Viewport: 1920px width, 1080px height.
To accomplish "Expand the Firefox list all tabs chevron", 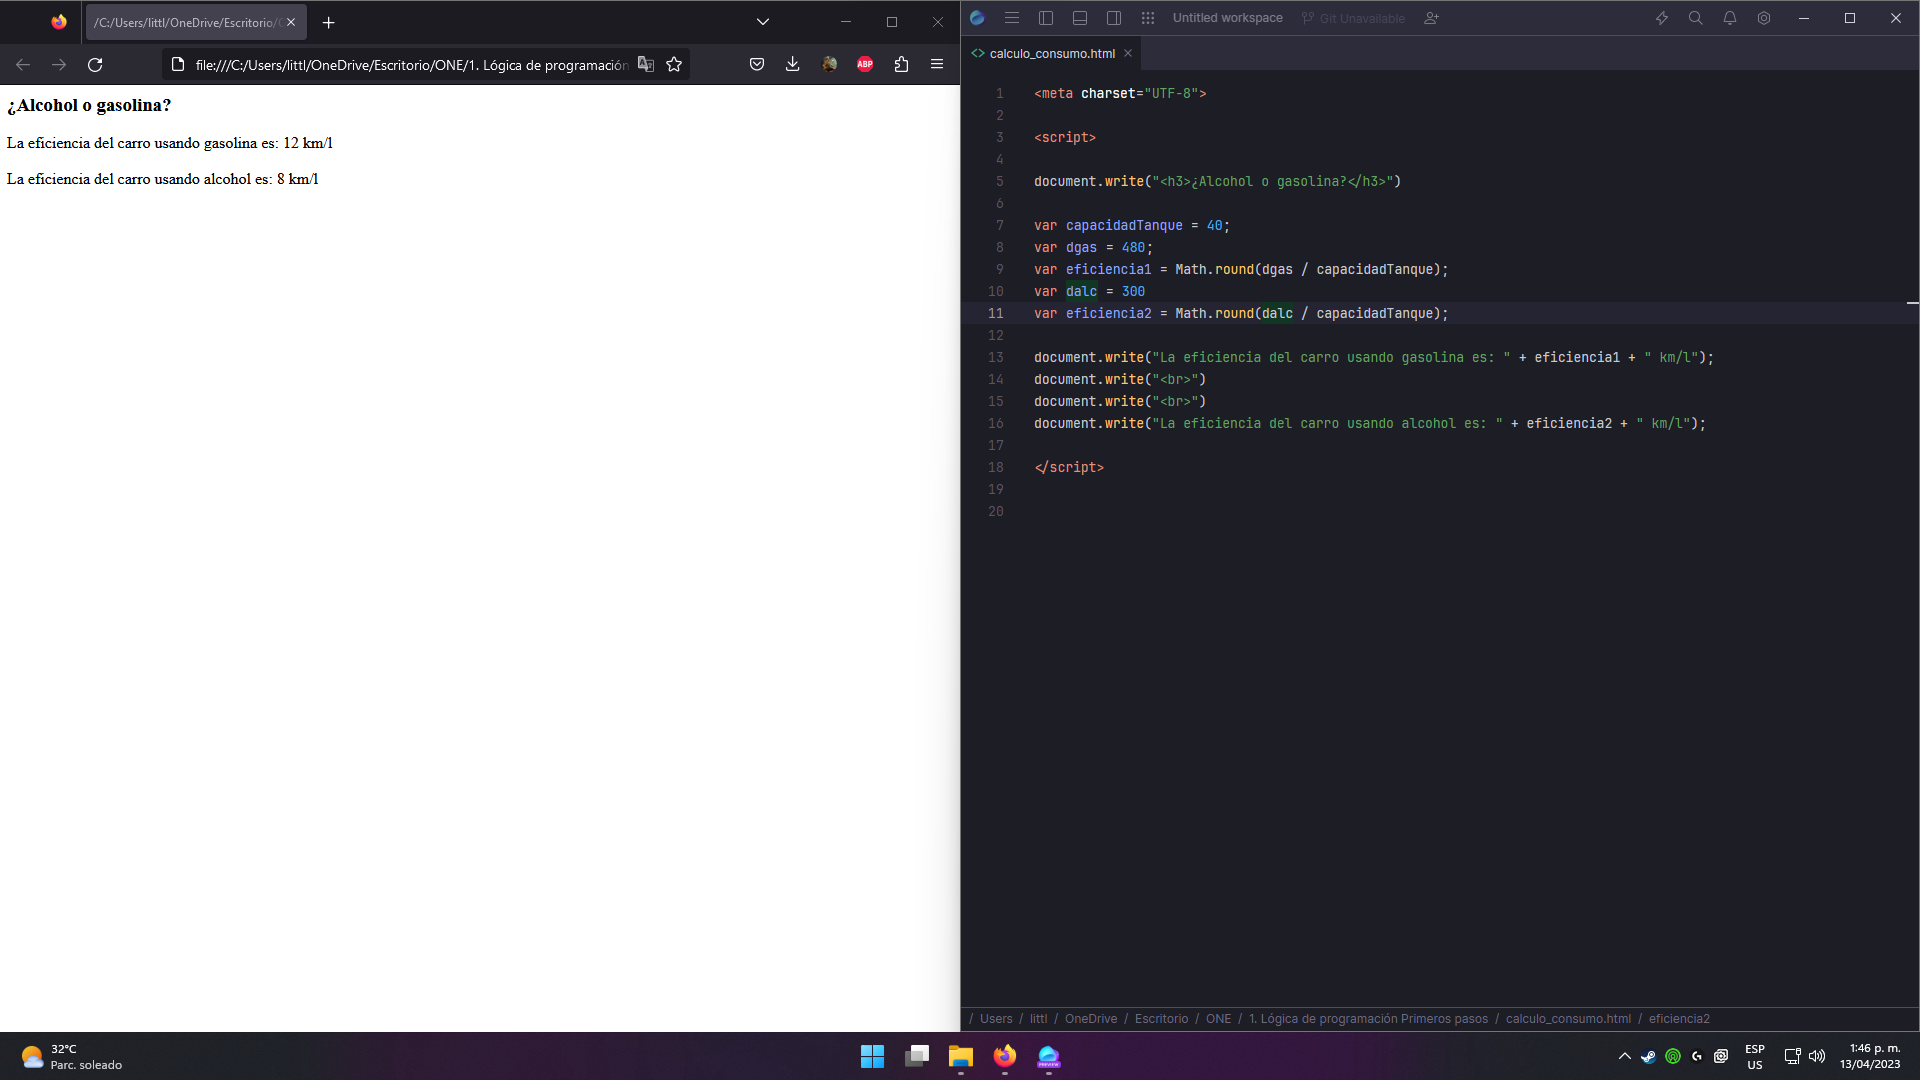I will (x=763, y=22).
